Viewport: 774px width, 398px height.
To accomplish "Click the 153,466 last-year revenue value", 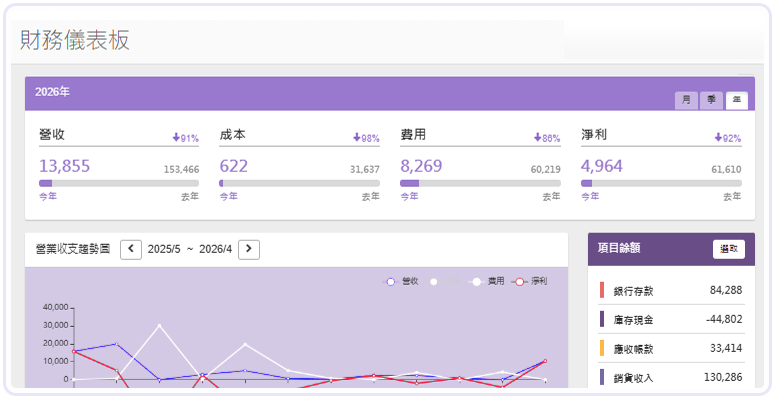I will 182,169.
